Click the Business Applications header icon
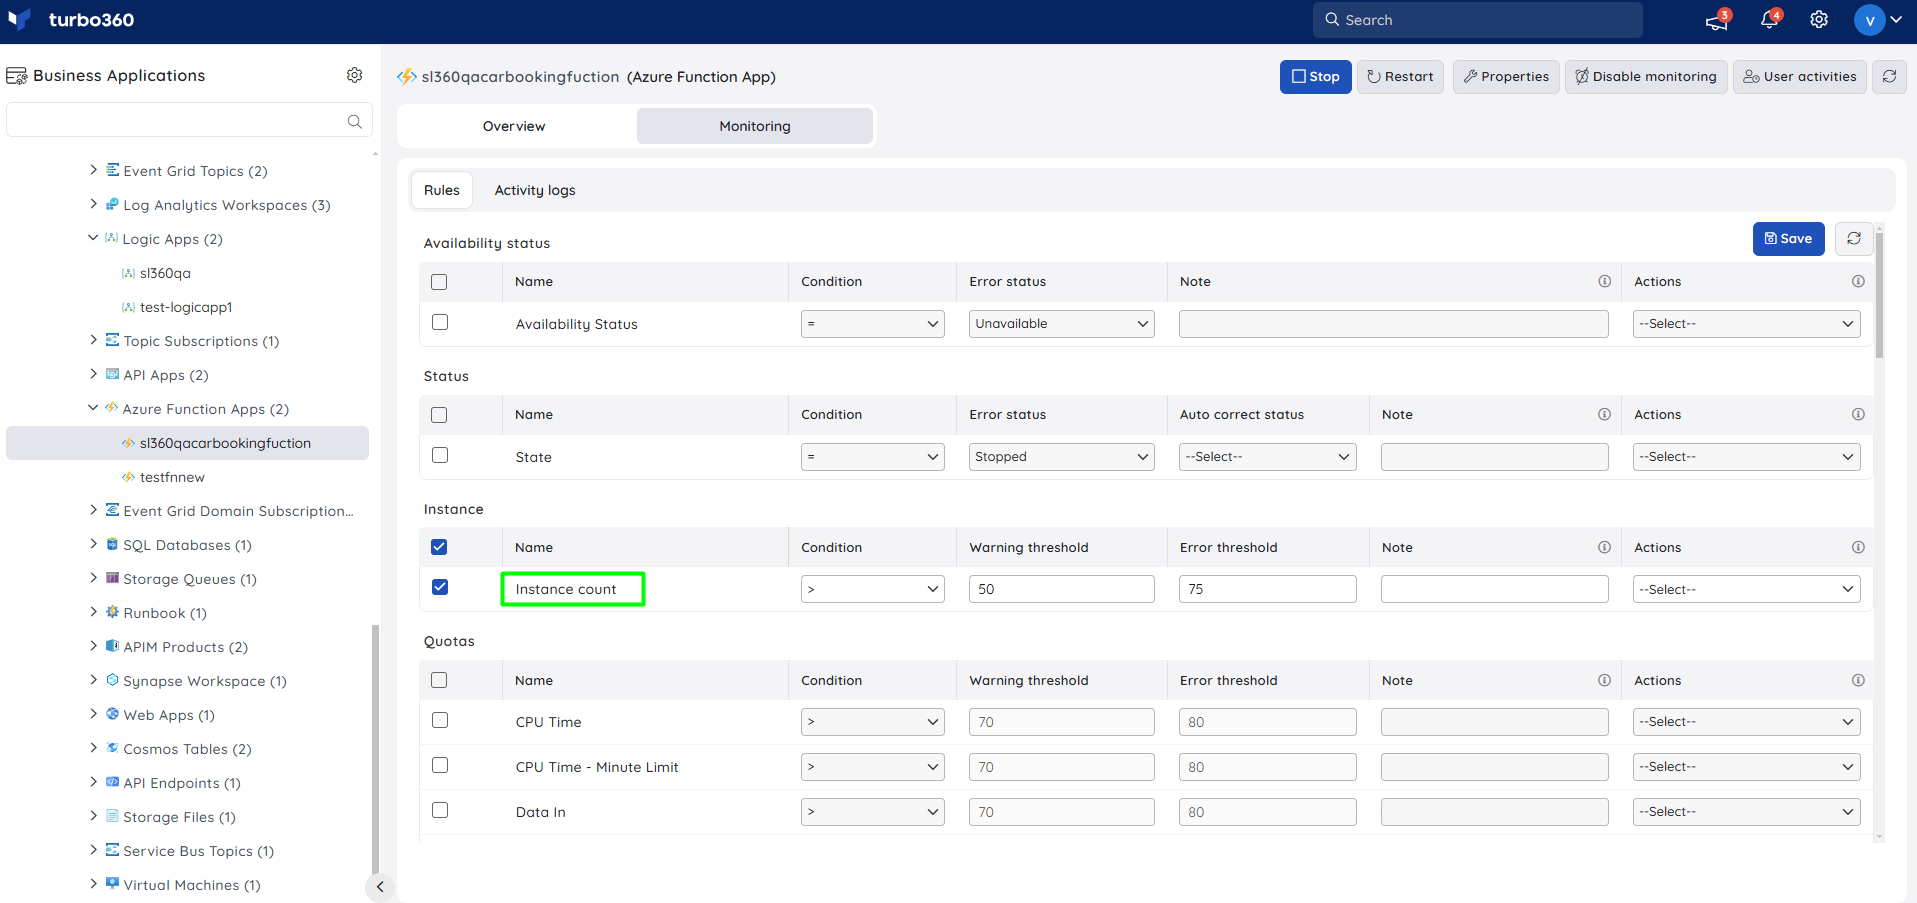This screenshot has width=1917, height=903. click(16, 76)
